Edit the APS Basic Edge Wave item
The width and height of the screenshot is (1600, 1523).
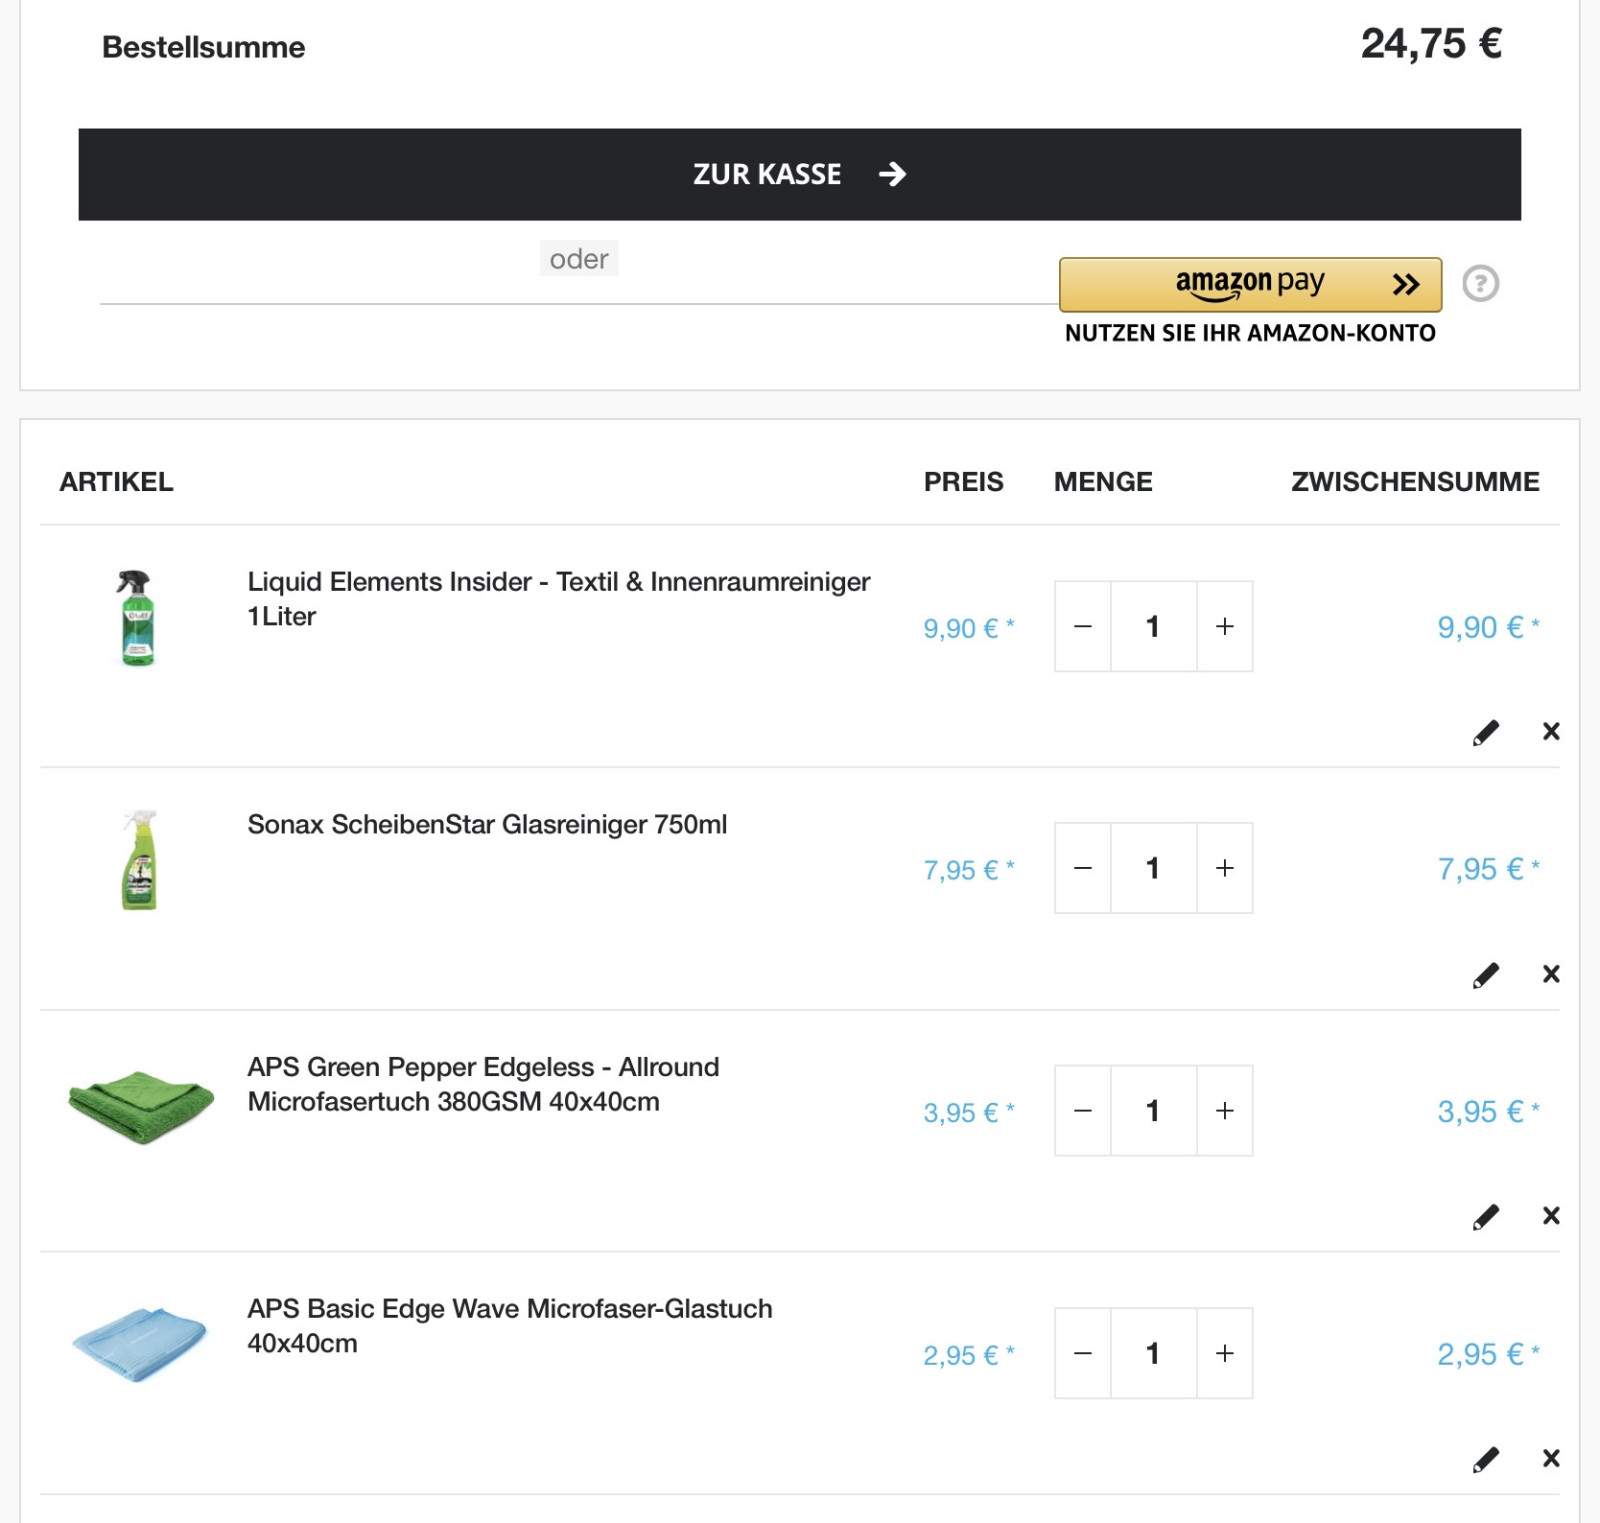pos(1486,1460)
